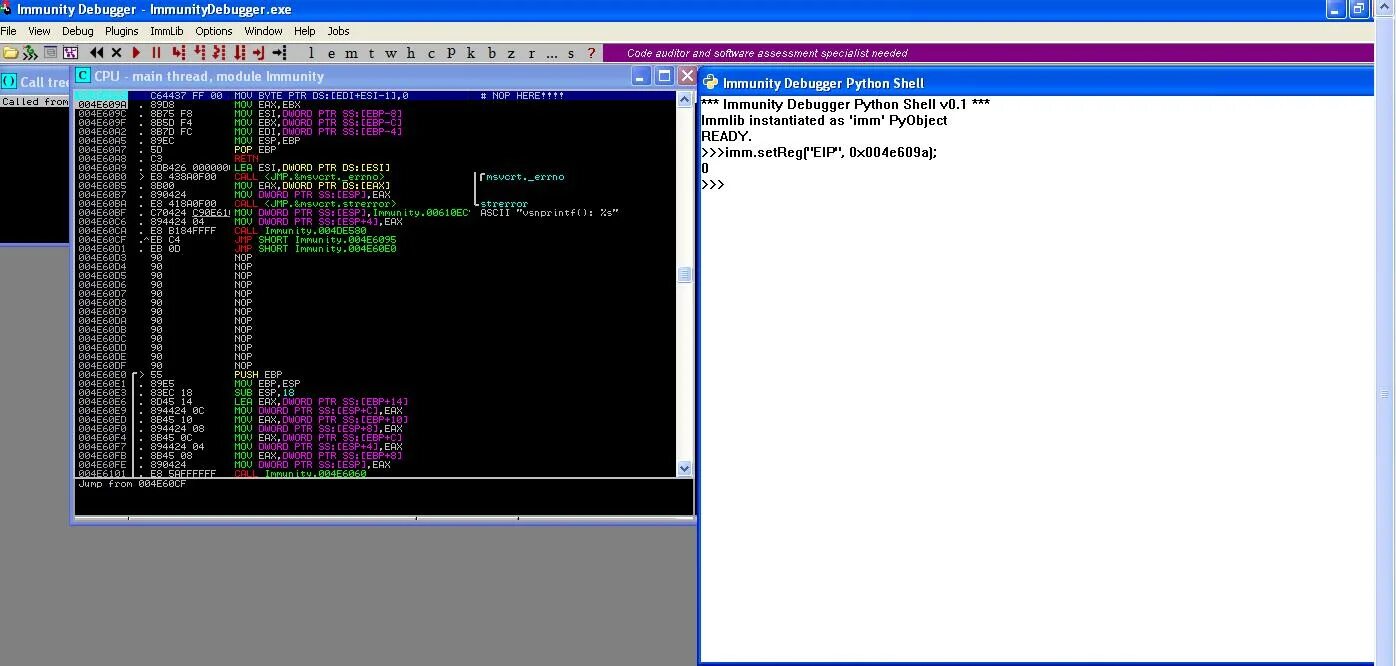Attach to process with running-man icon
Viewport: 1396px width, 666px height.
click(30, 53)
